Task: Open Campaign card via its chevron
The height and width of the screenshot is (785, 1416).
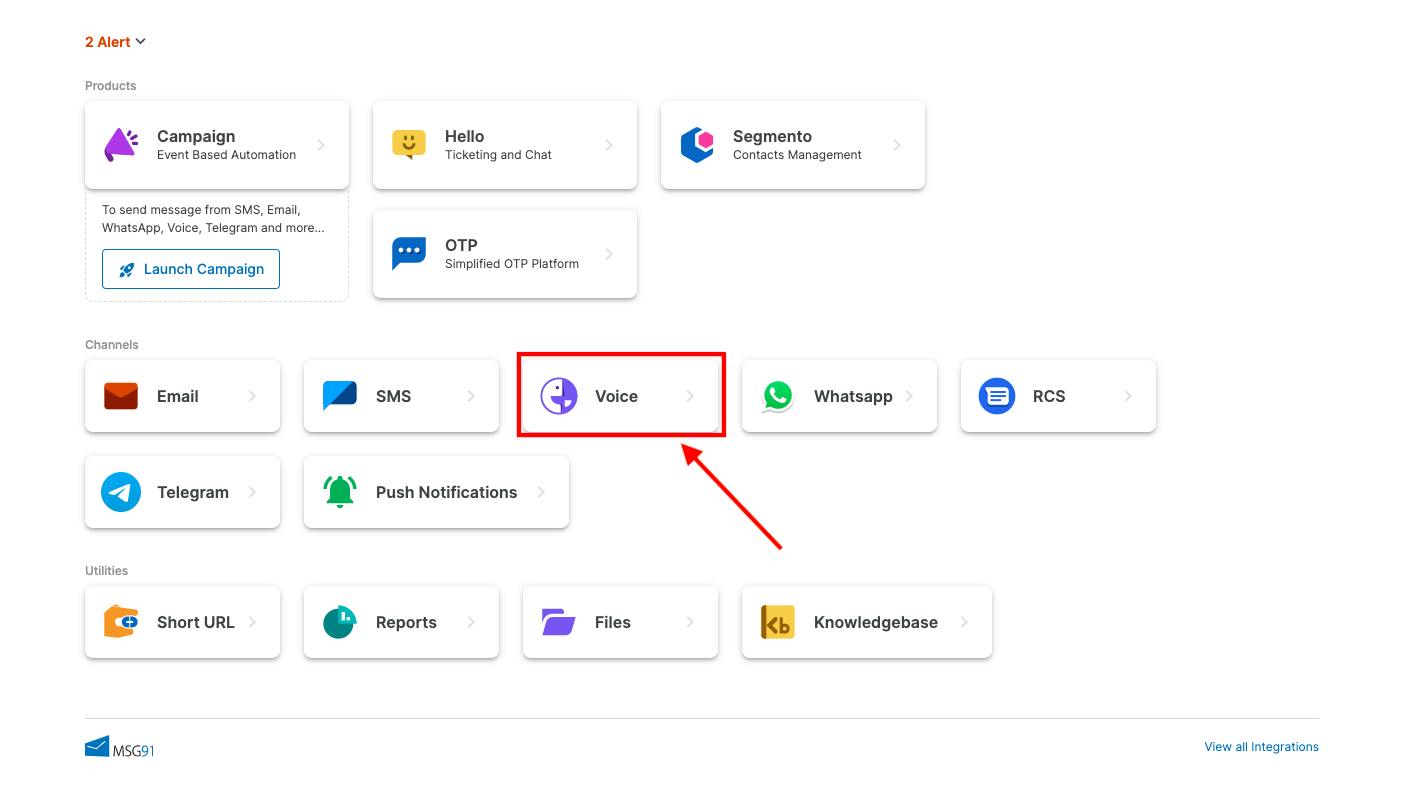Action: coord(321,145)
